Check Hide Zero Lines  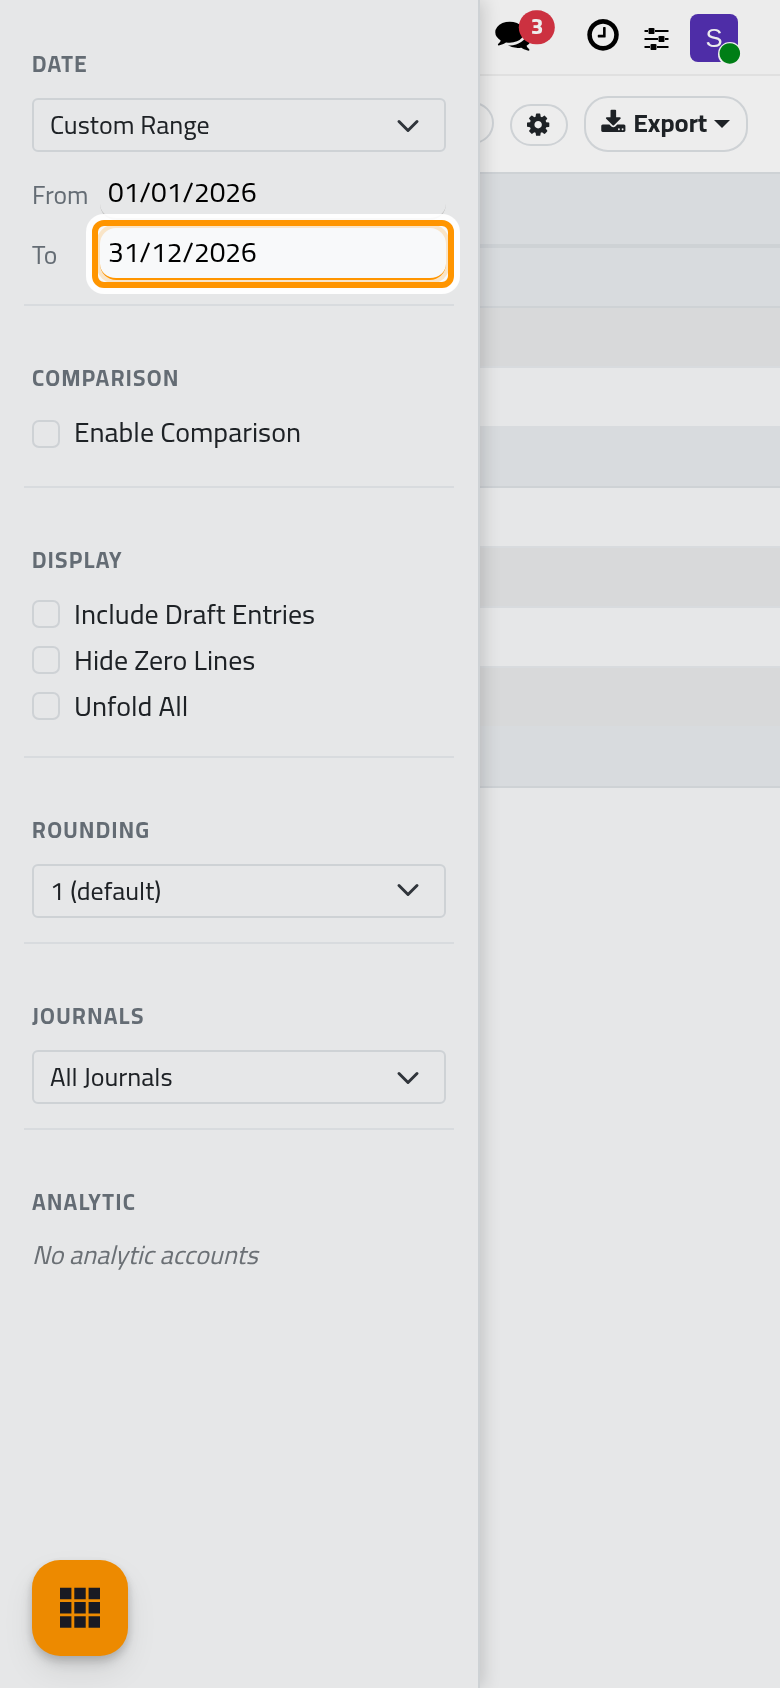[x=46, y=660]
